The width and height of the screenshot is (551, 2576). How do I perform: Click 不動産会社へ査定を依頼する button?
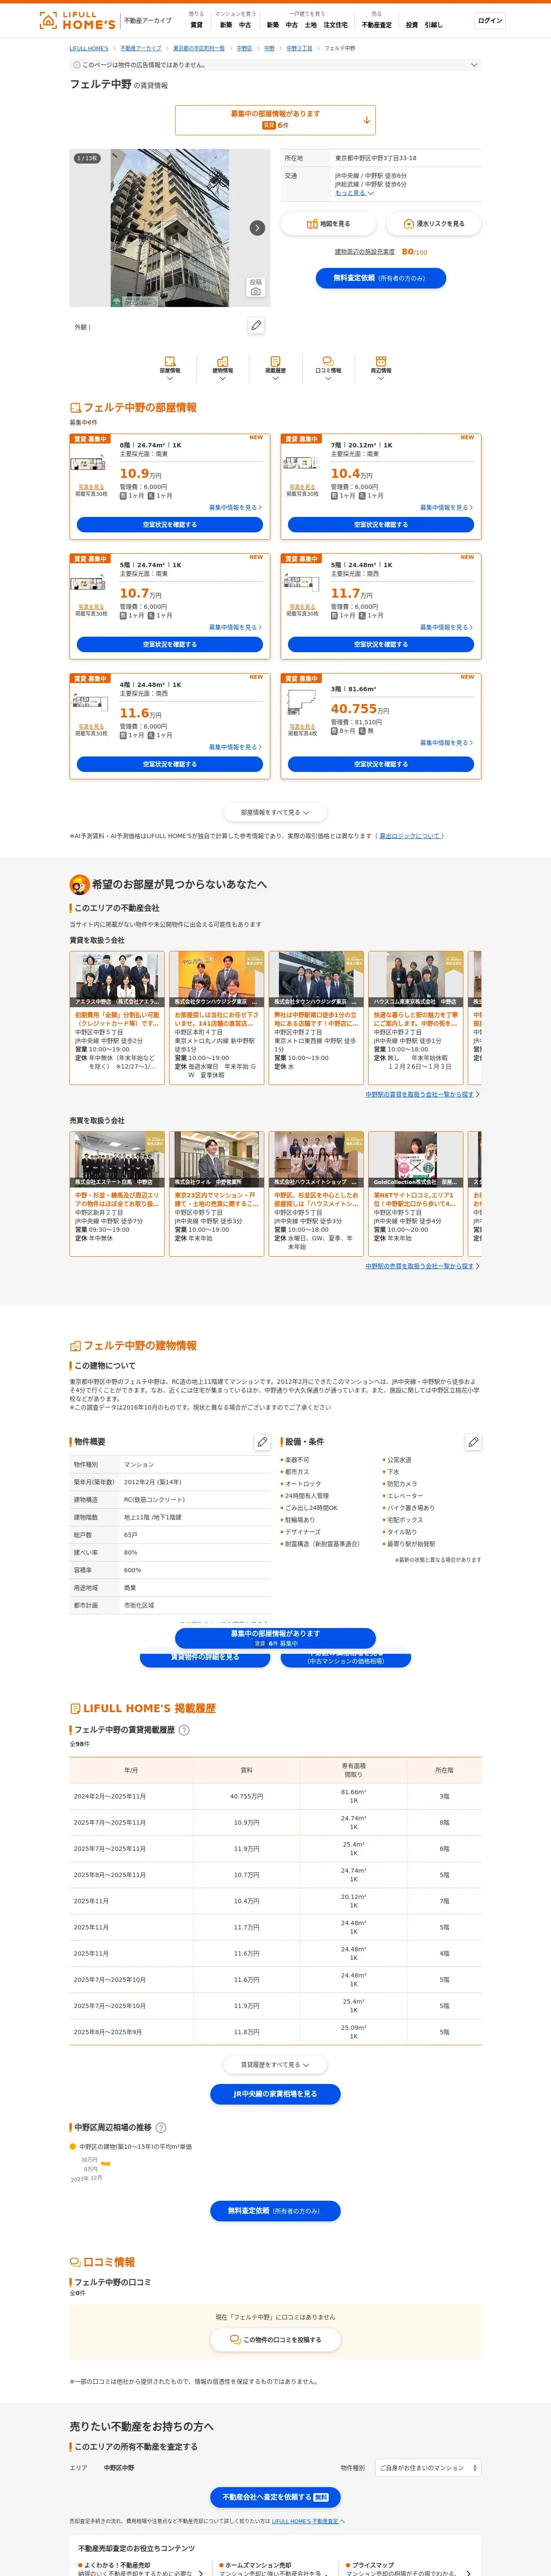(x=275, y=2497)
